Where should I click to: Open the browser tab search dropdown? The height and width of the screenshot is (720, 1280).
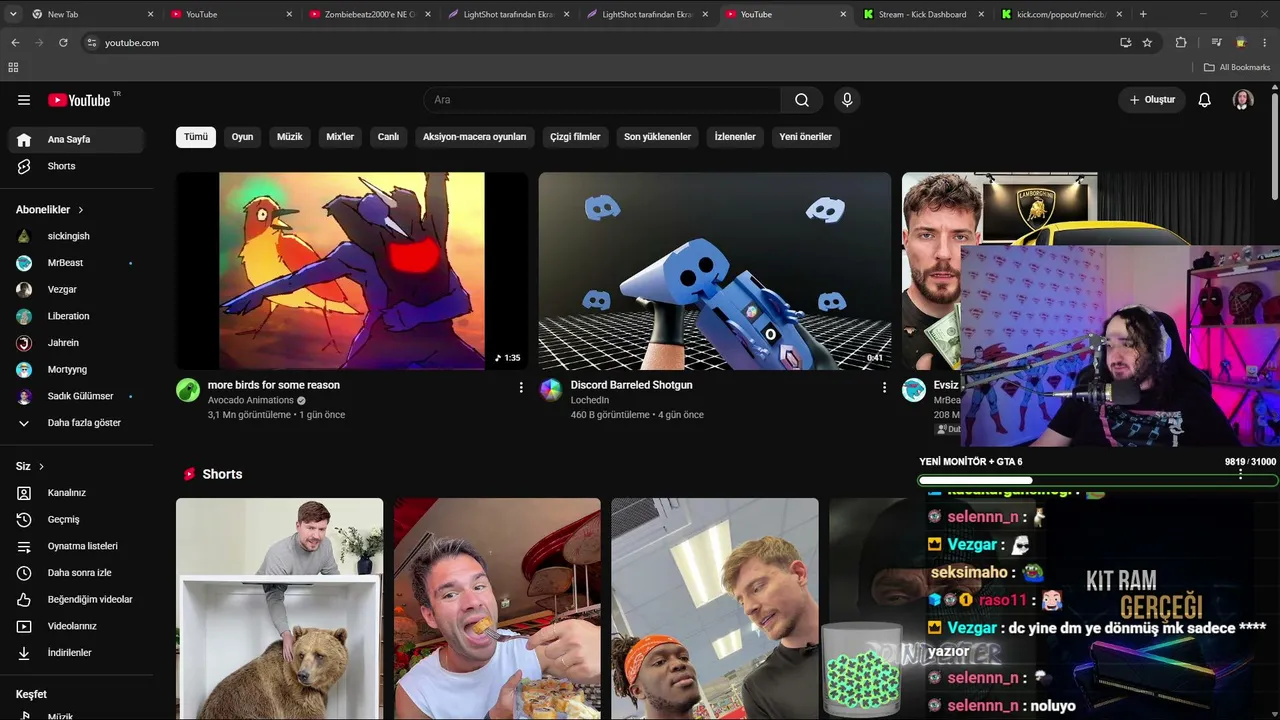pos(13,14)
